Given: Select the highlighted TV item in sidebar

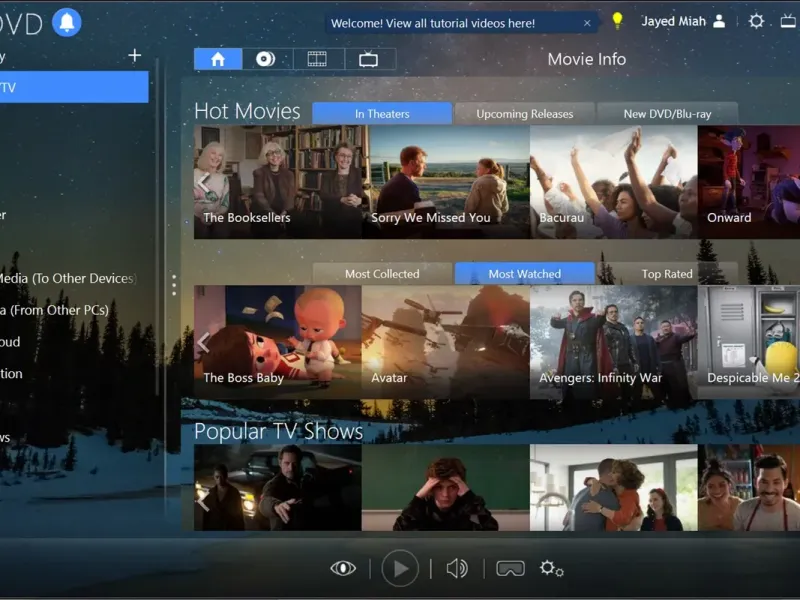Looking at the screenshot, I should click(74, 87).
